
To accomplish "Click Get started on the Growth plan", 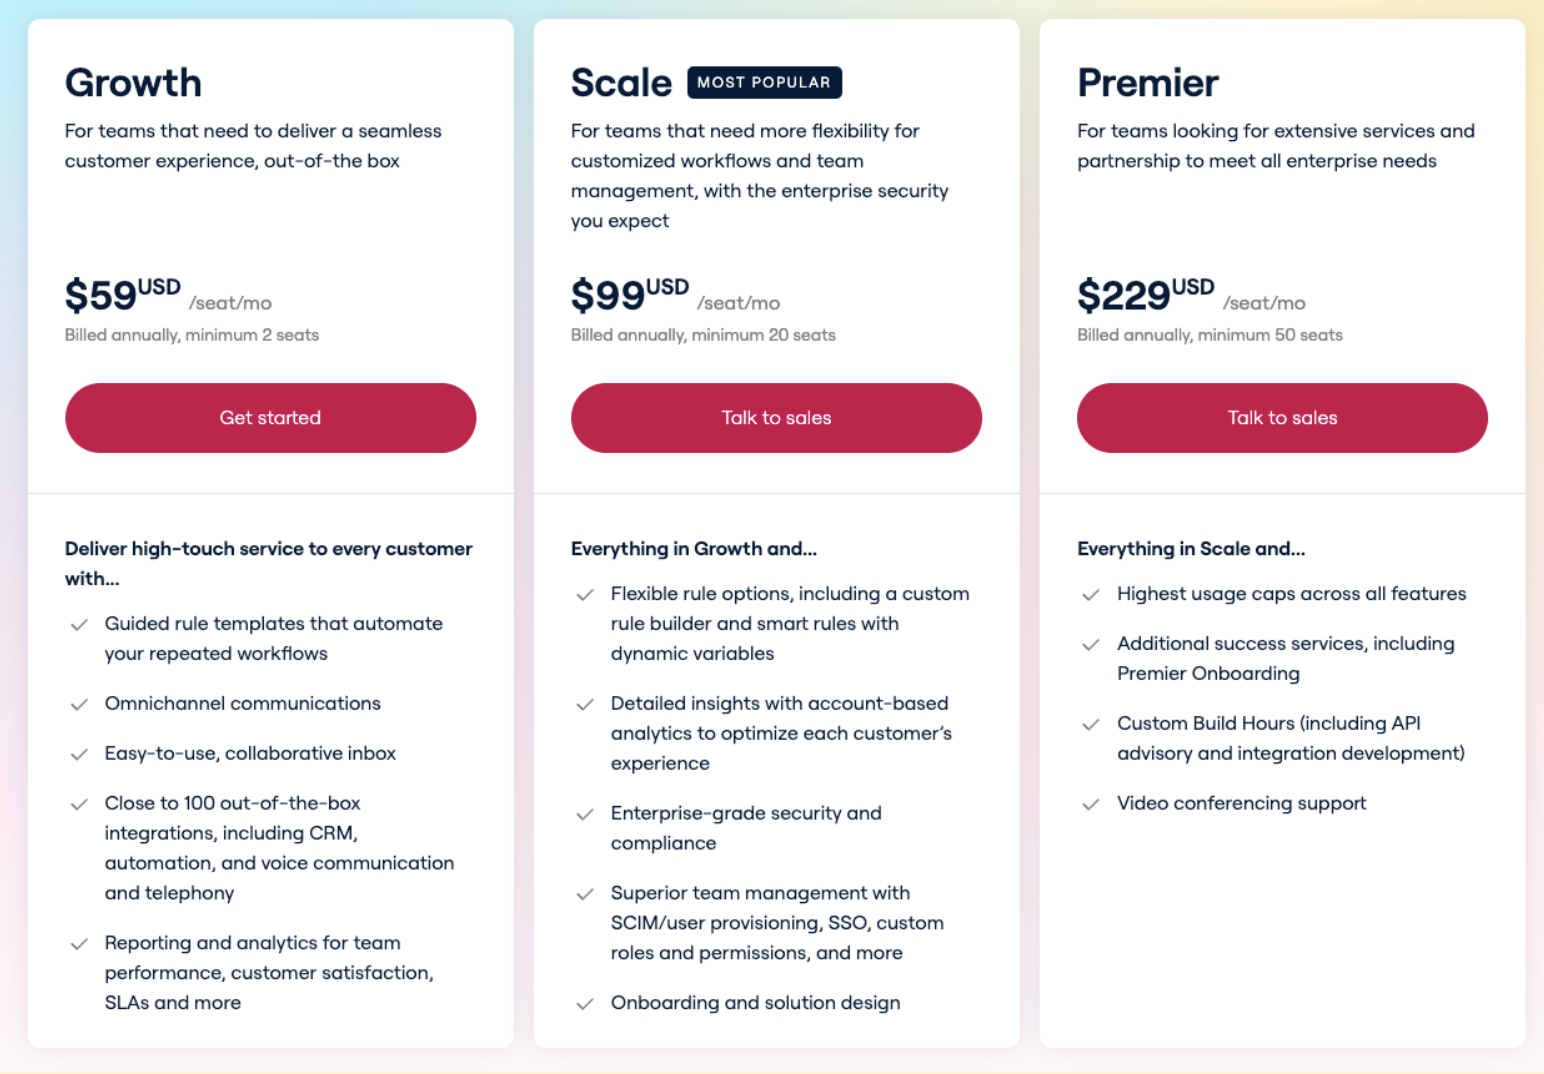I will (270, 418).
